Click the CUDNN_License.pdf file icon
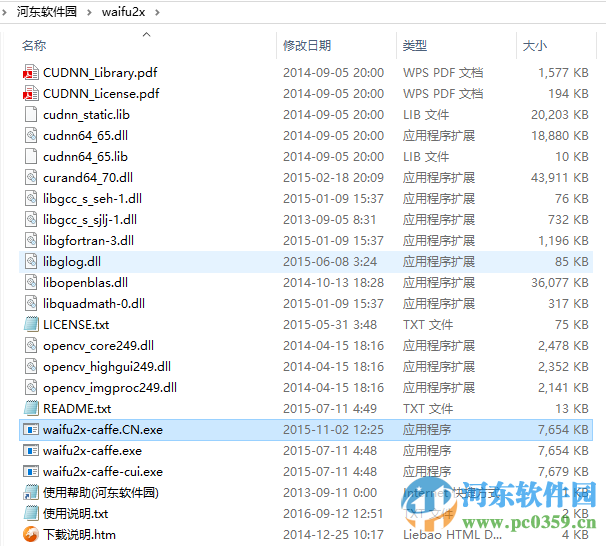 pos(31,94)
